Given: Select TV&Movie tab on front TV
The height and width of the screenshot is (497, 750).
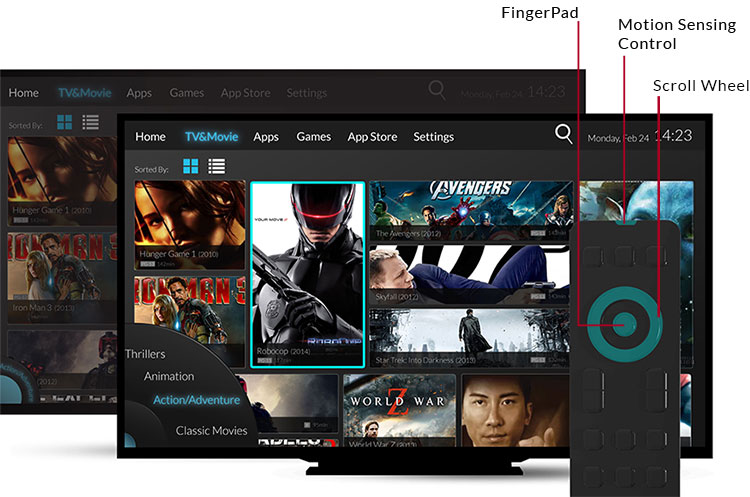Looking at the screenshot, I should [211, 137].
